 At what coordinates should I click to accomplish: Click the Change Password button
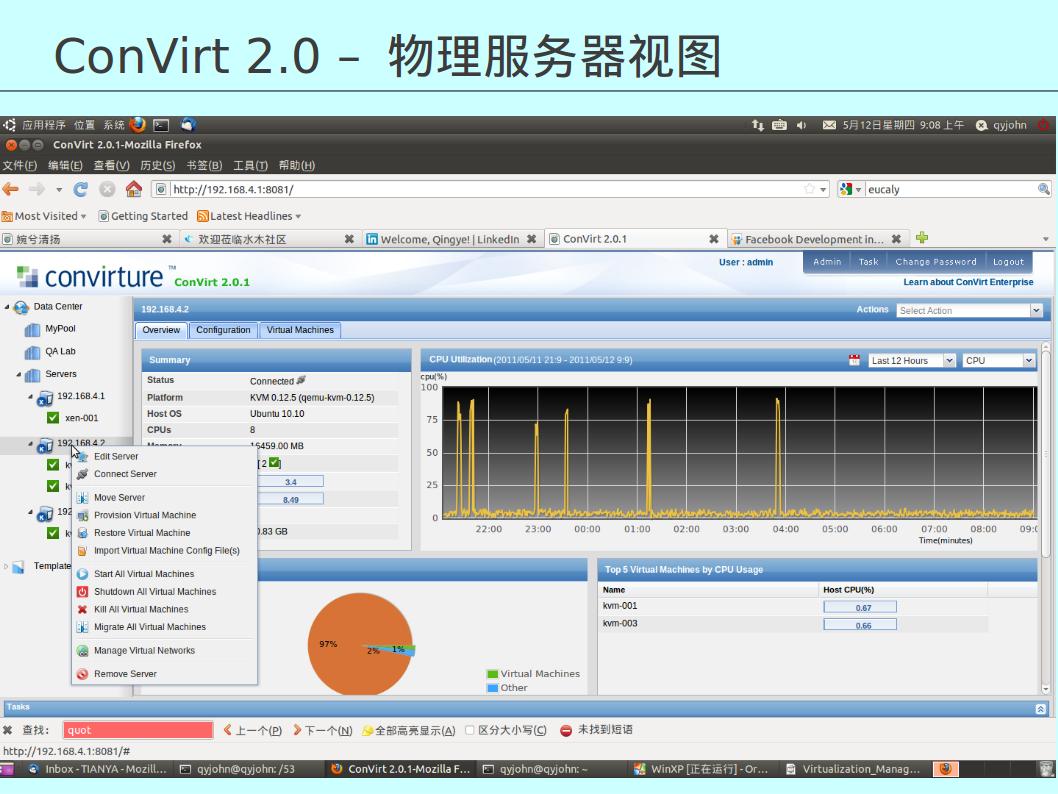click(935, 262)
